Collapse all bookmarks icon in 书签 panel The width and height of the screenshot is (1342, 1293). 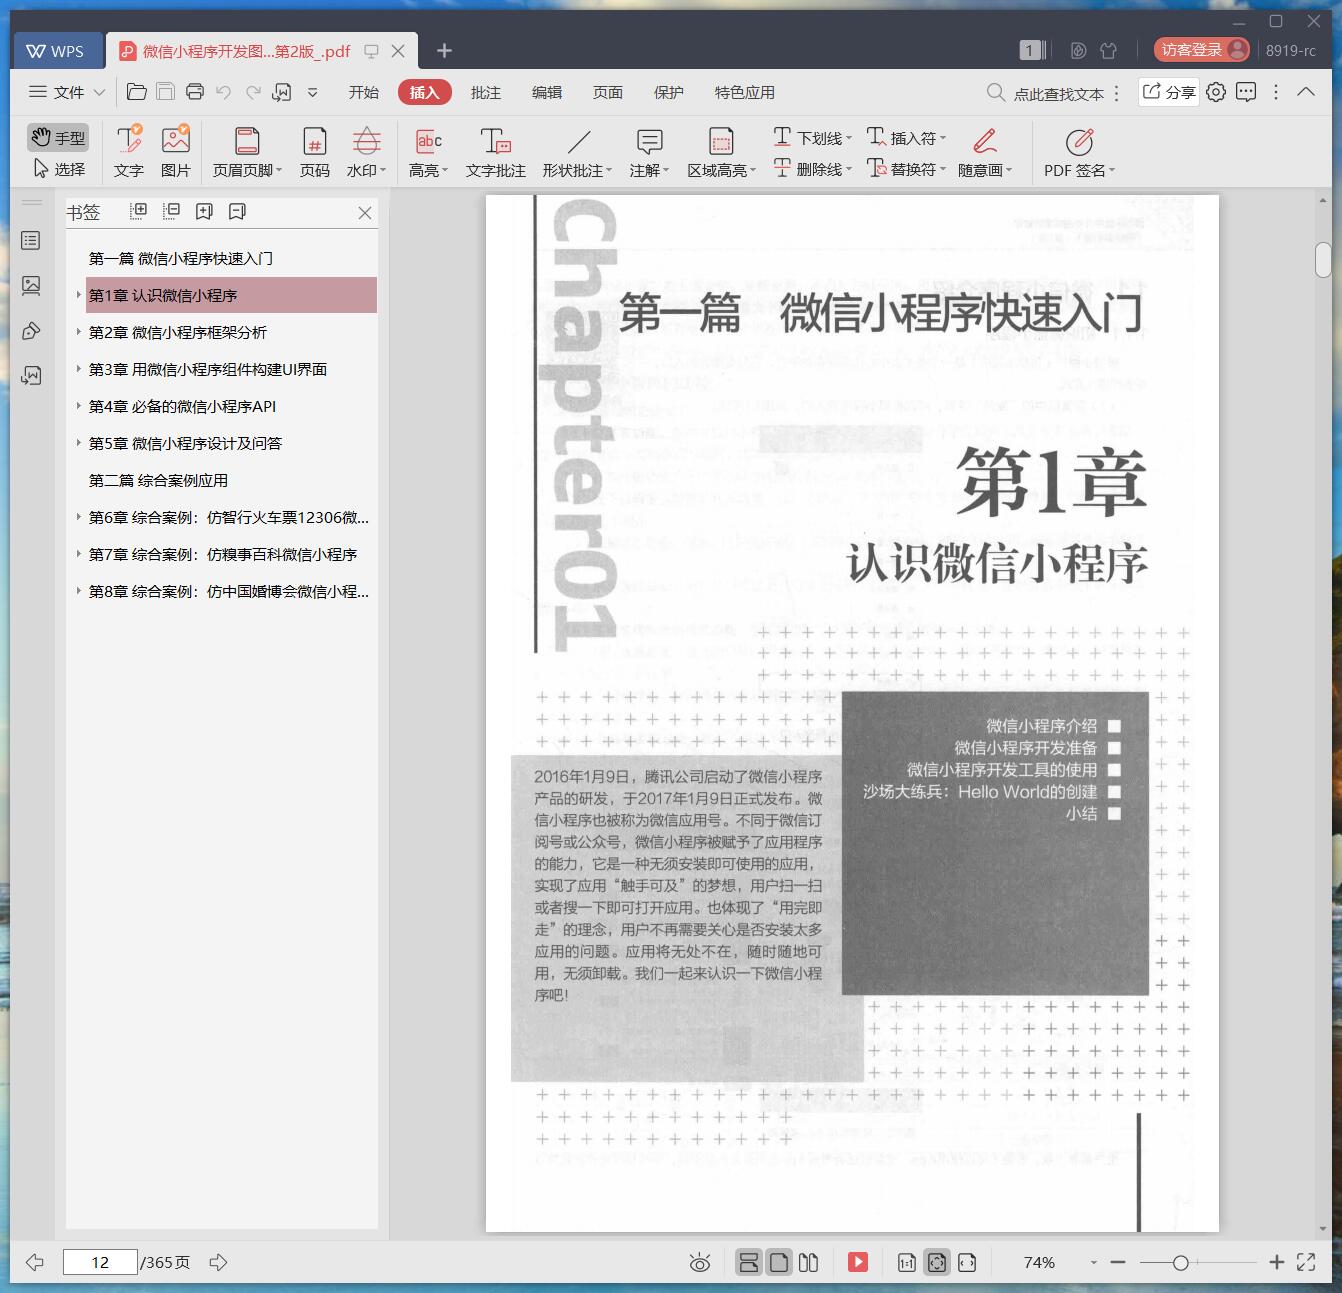172,211
